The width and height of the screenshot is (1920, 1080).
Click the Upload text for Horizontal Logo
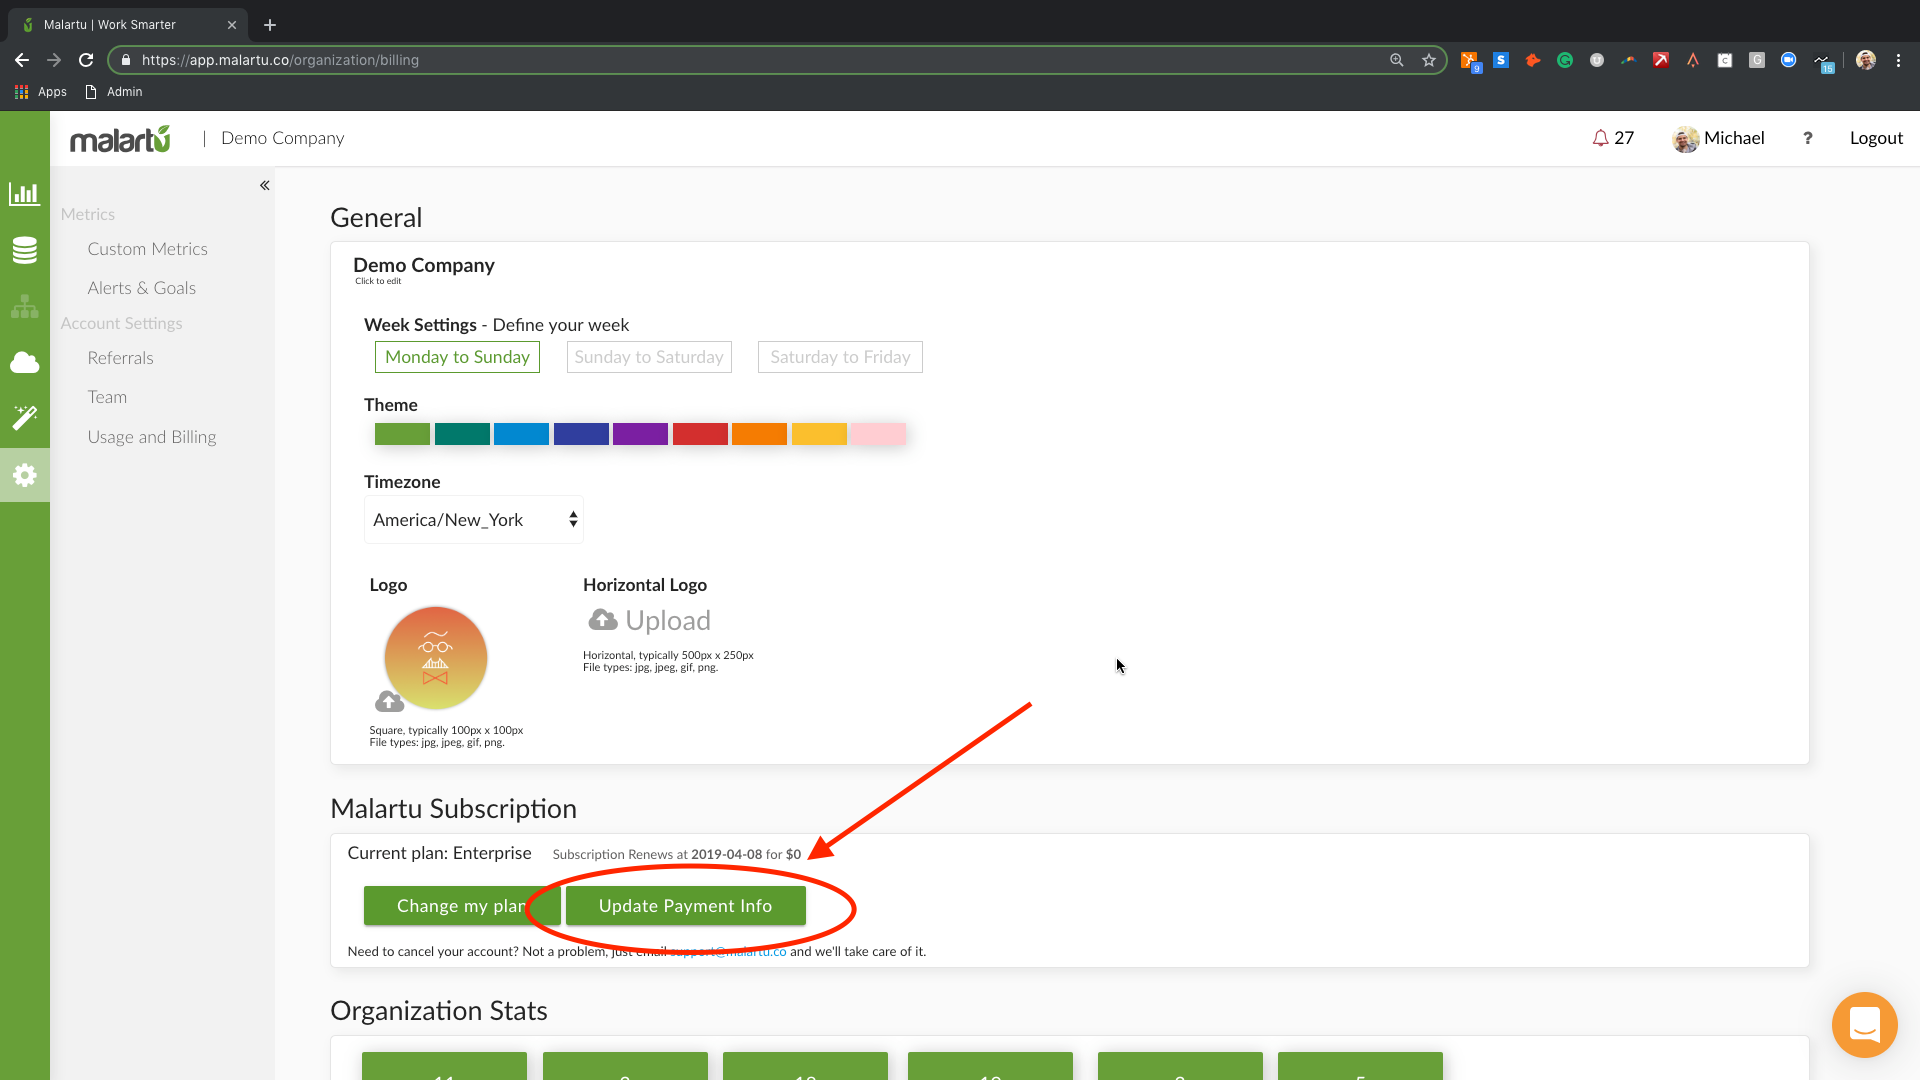point(668,620)
